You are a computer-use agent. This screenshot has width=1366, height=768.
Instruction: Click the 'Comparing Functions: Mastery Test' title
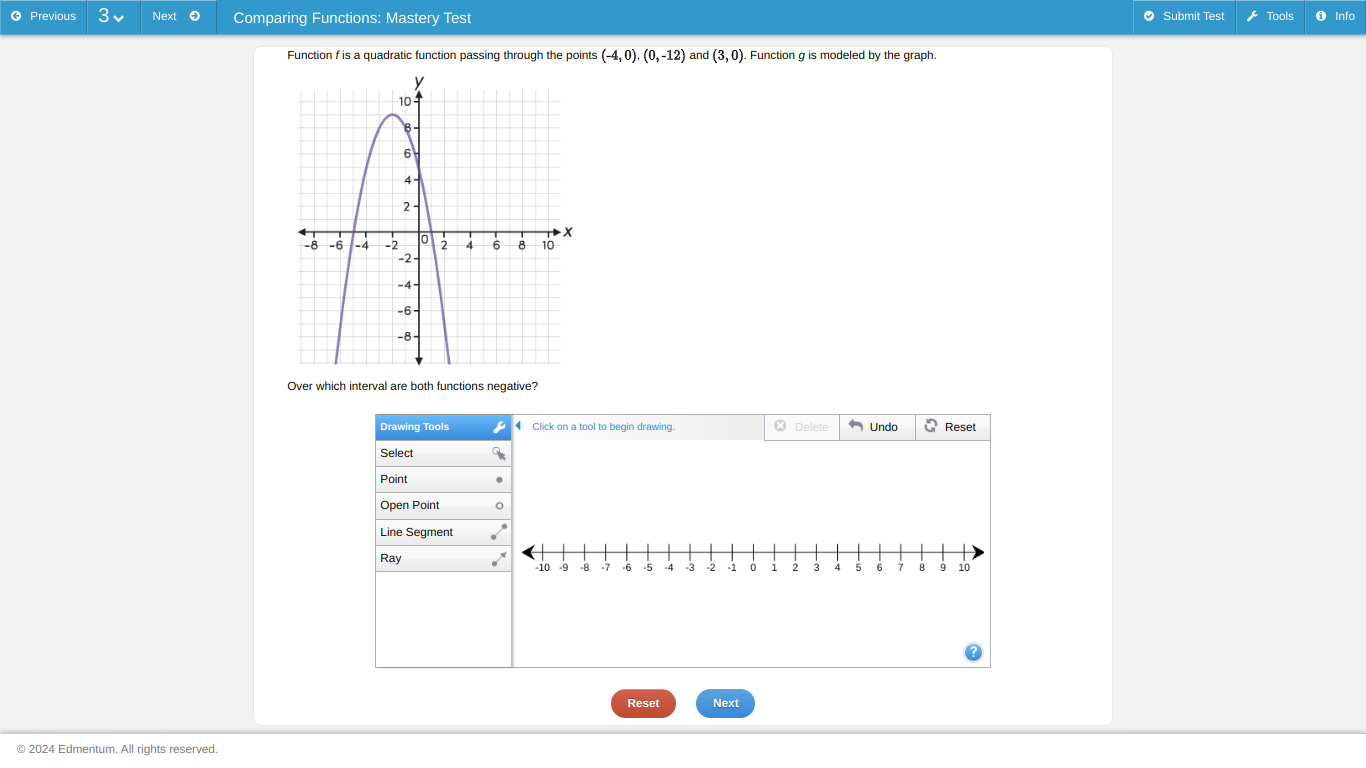(352, 17)
